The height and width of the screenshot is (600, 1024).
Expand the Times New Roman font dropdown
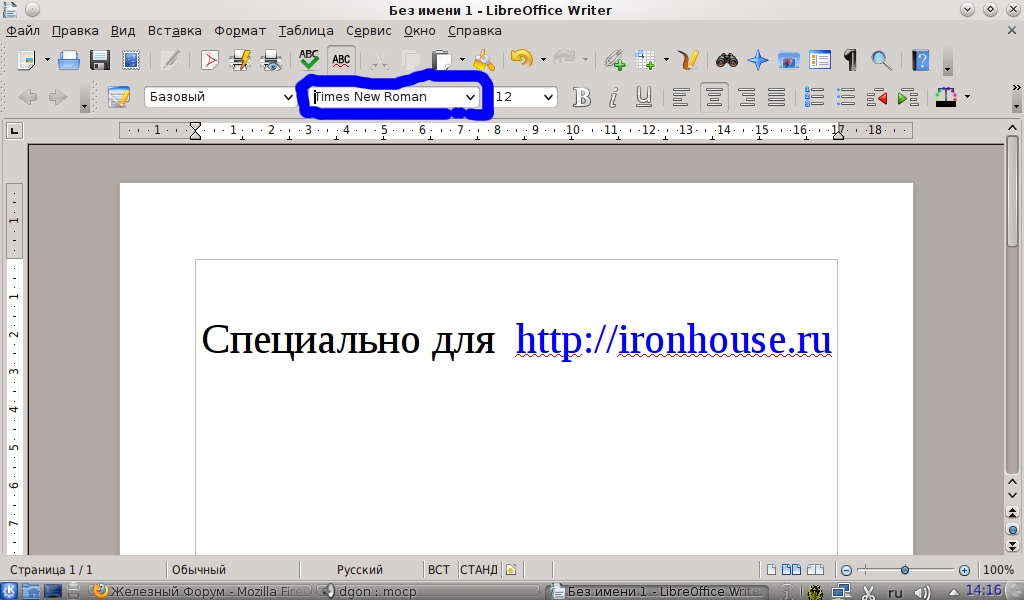(x=470, y=97)
